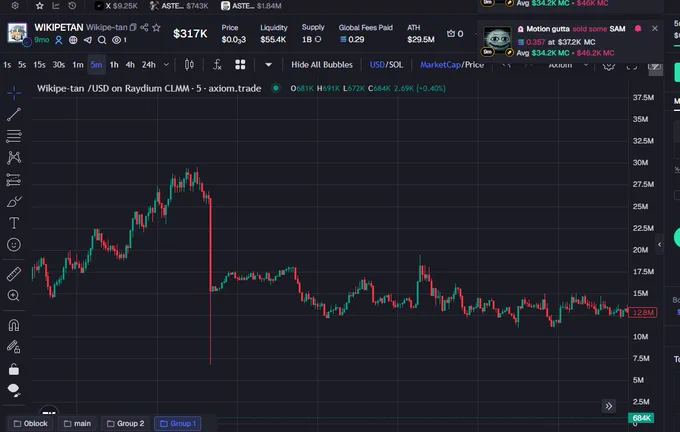Image resolution: width=680 pixels, height=432 pixels.
Task: Toggle MarketCap/Price axis display
Action: (x=452, y=65)
